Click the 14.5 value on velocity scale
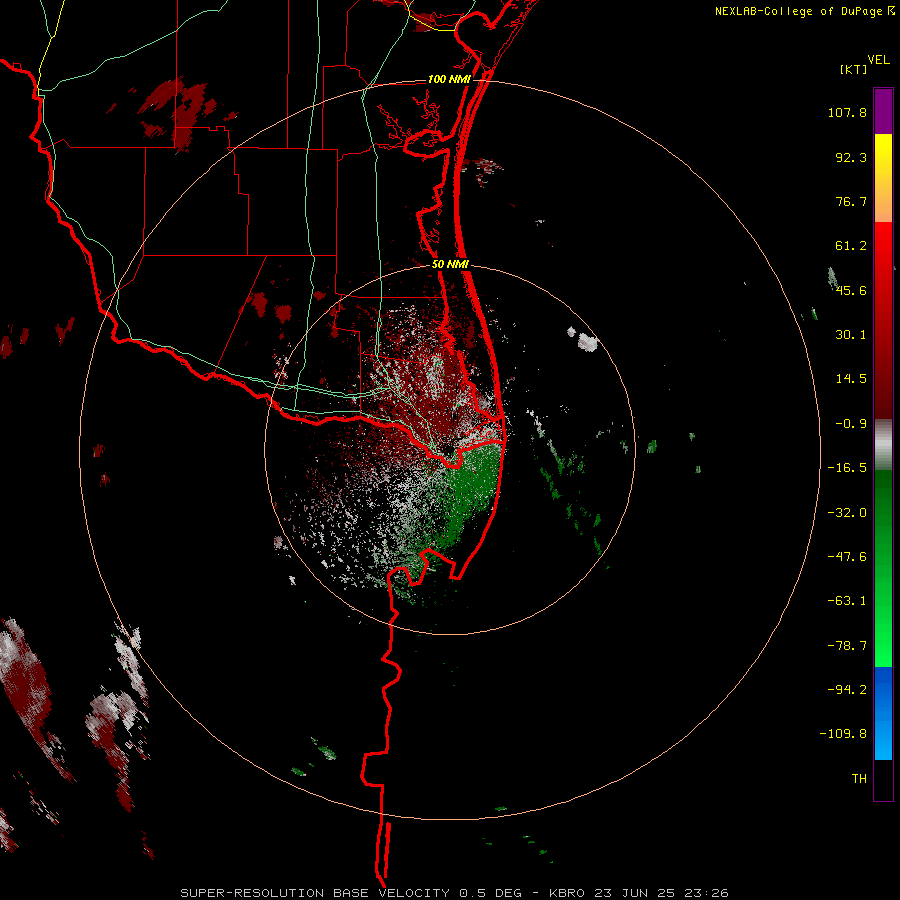Image resolution: width=900 pixels, height=900 pixels. click(x=851, y=379)
